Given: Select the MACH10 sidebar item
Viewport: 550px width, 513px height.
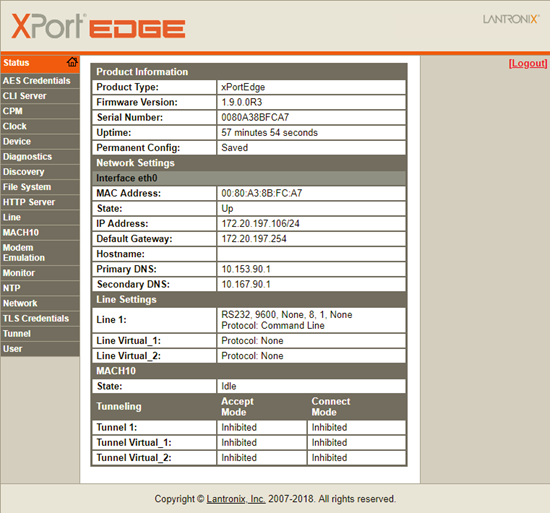Looking at the screenshot, I should [40, 232].
